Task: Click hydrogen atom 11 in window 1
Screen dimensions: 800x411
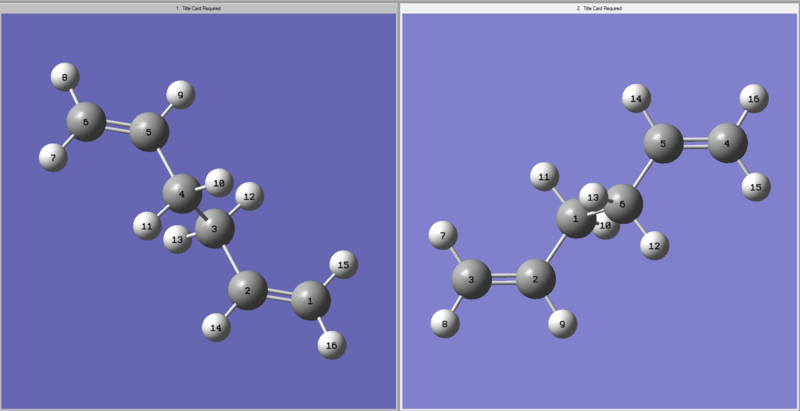Action: tap(147, 225)
